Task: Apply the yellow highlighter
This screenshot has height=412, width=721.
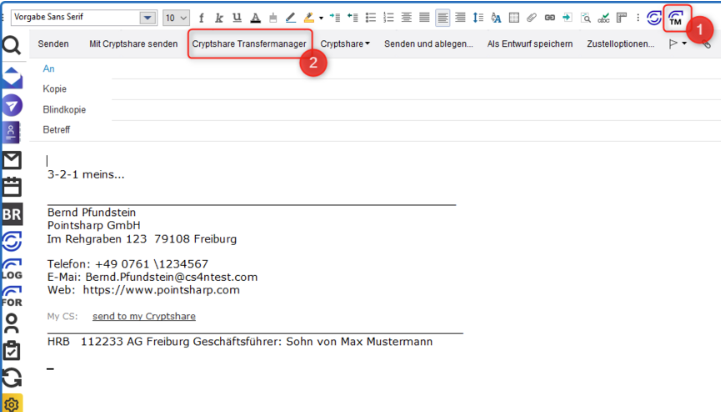Action: (309, 18)
